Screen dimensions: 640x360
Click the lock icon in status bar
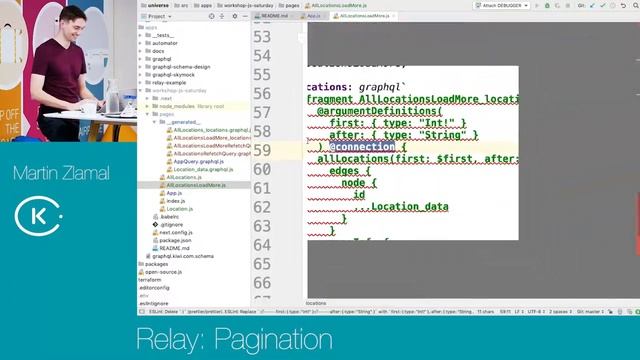tap(611, 311)
